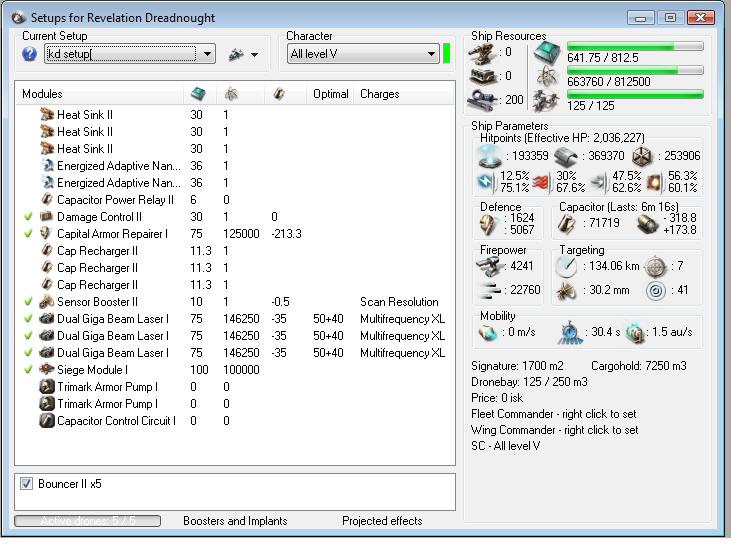
Task: Open the Current Setup dropdown arrow
Action: (207, 54)
